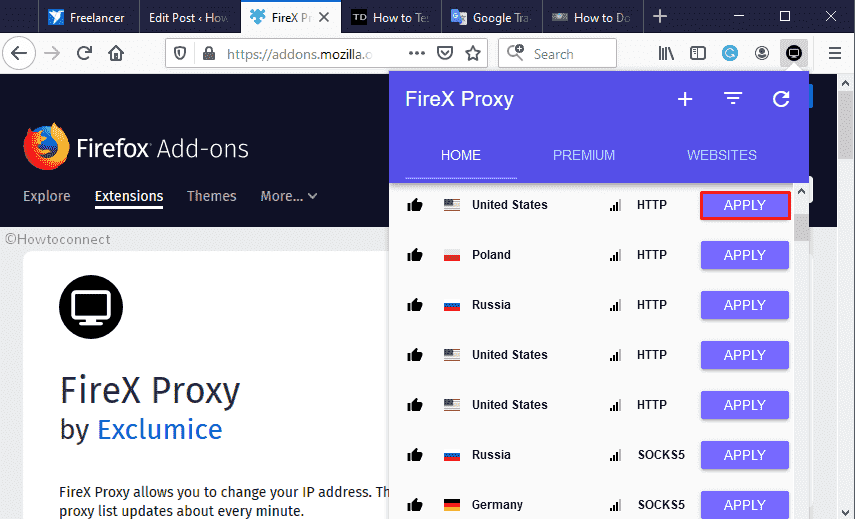Open the Library toolbar icon

(x=666, y=53)
